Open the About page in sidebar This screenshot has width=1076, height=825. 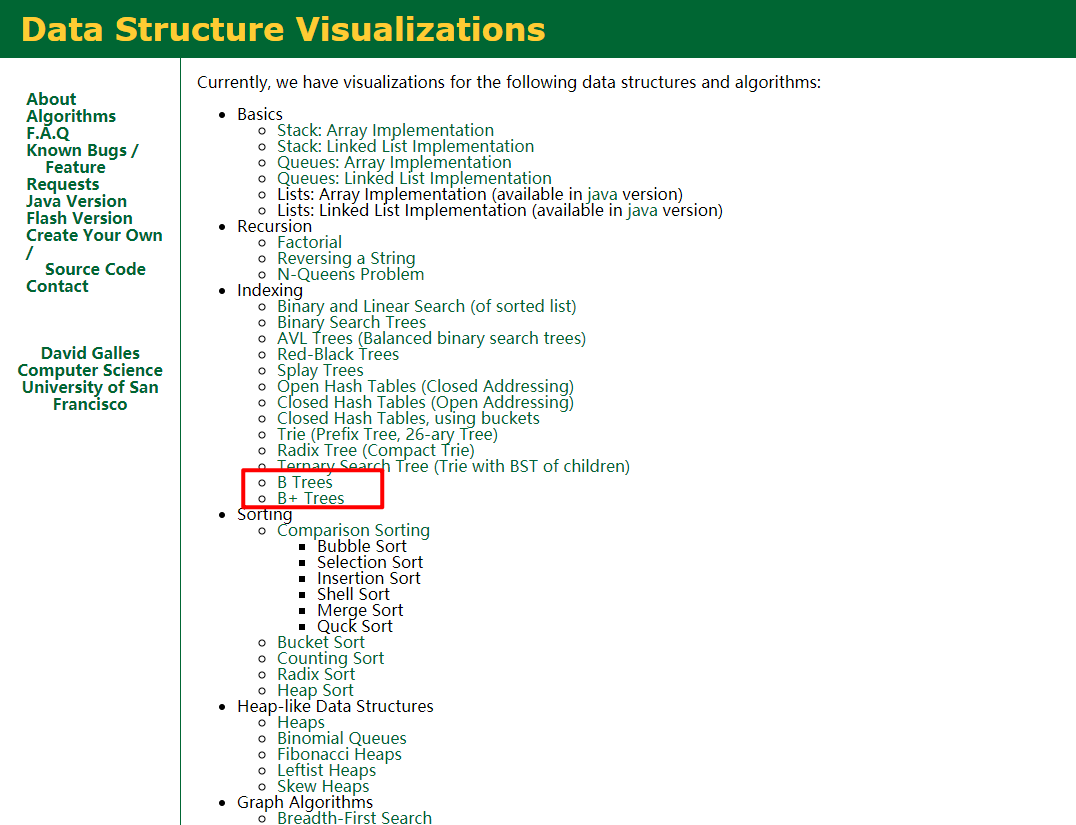(x=51, y=100)
